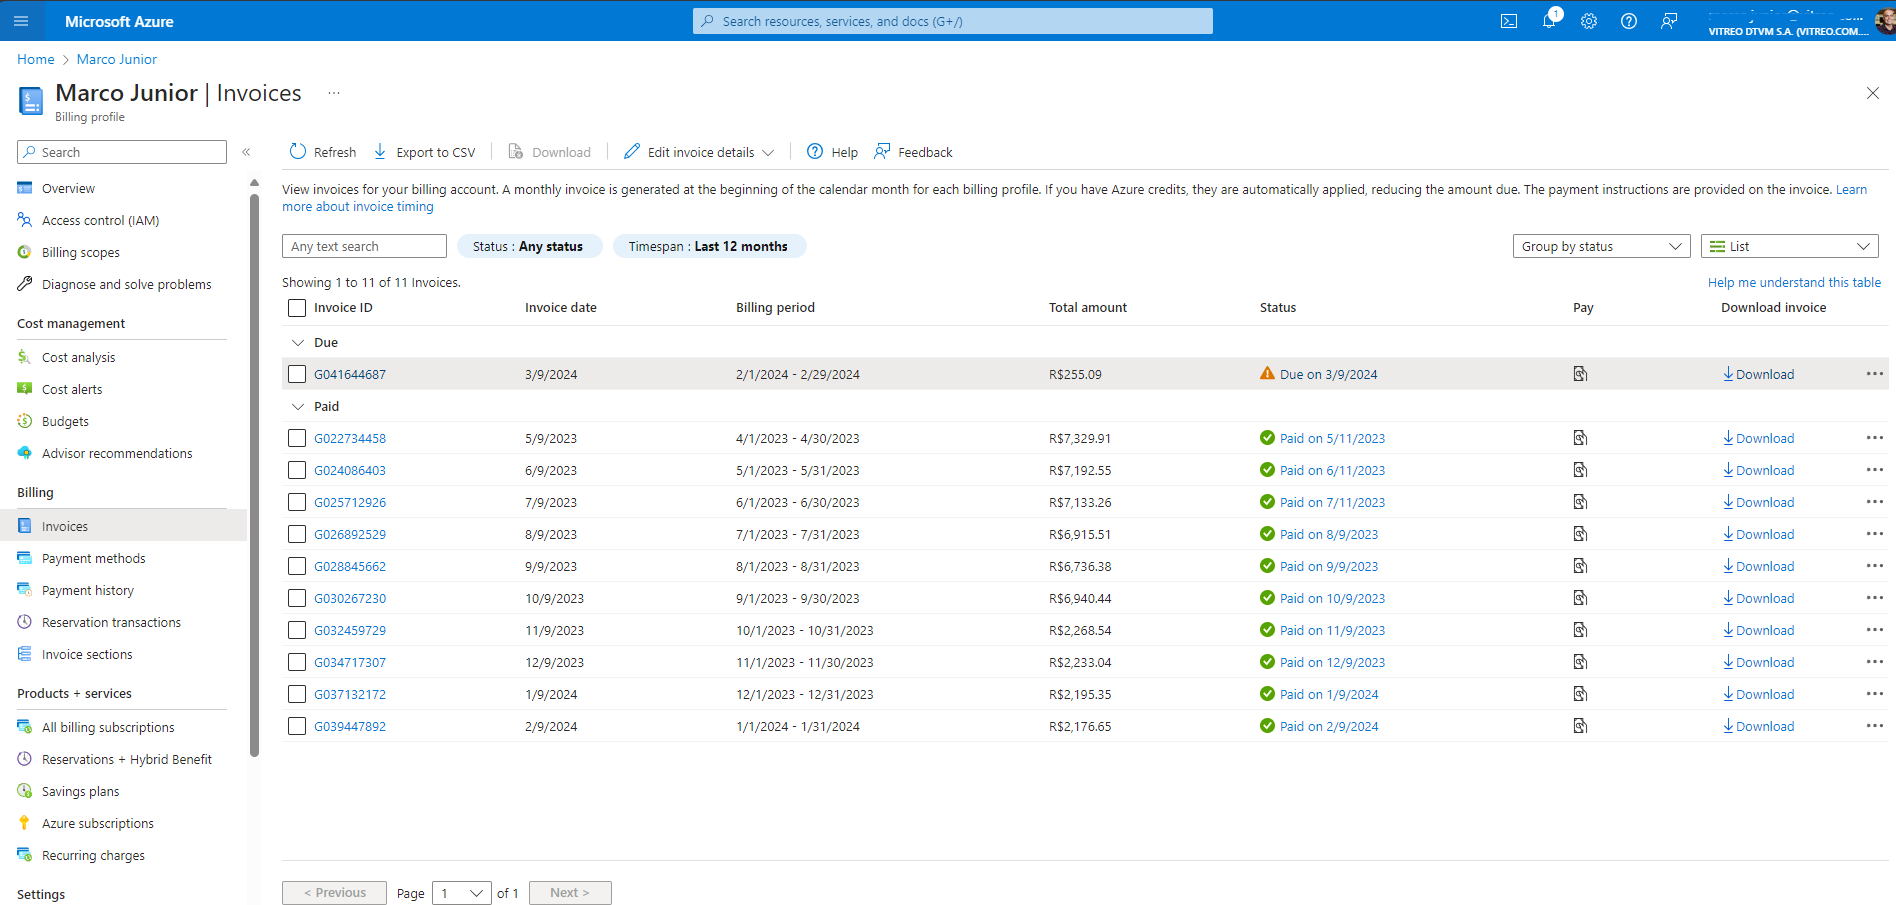Click the Budgets sidebar icon

point(25,421)
